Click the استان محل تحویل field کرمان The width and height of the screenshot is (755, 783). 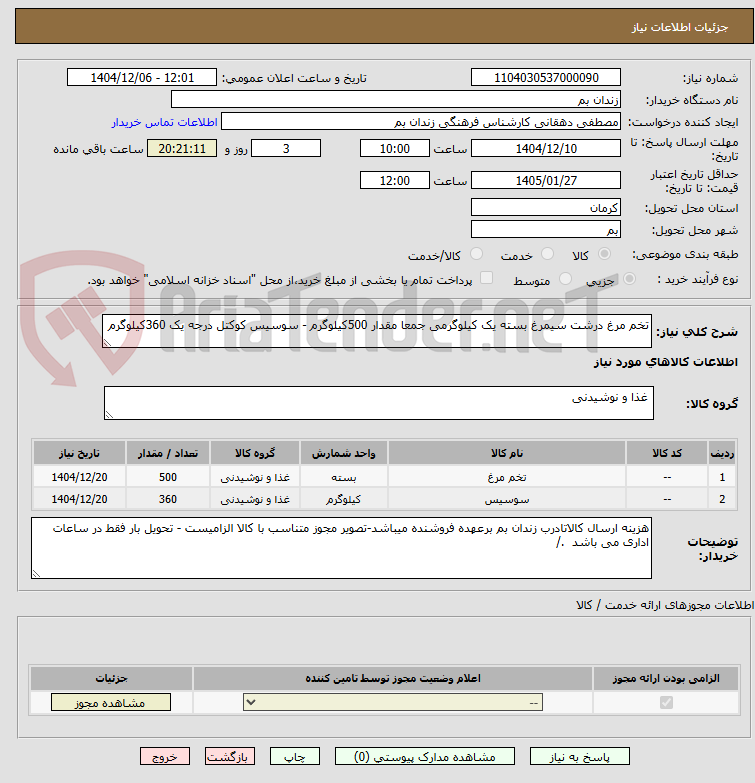[x=546, y=207]
